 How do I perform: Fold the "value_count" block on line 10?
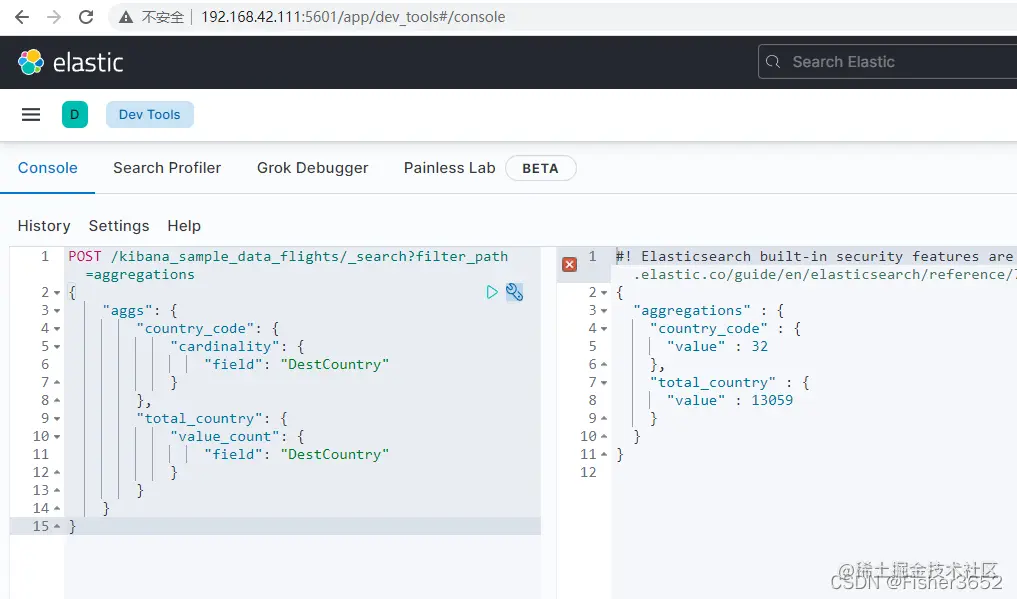click(57, 437)
